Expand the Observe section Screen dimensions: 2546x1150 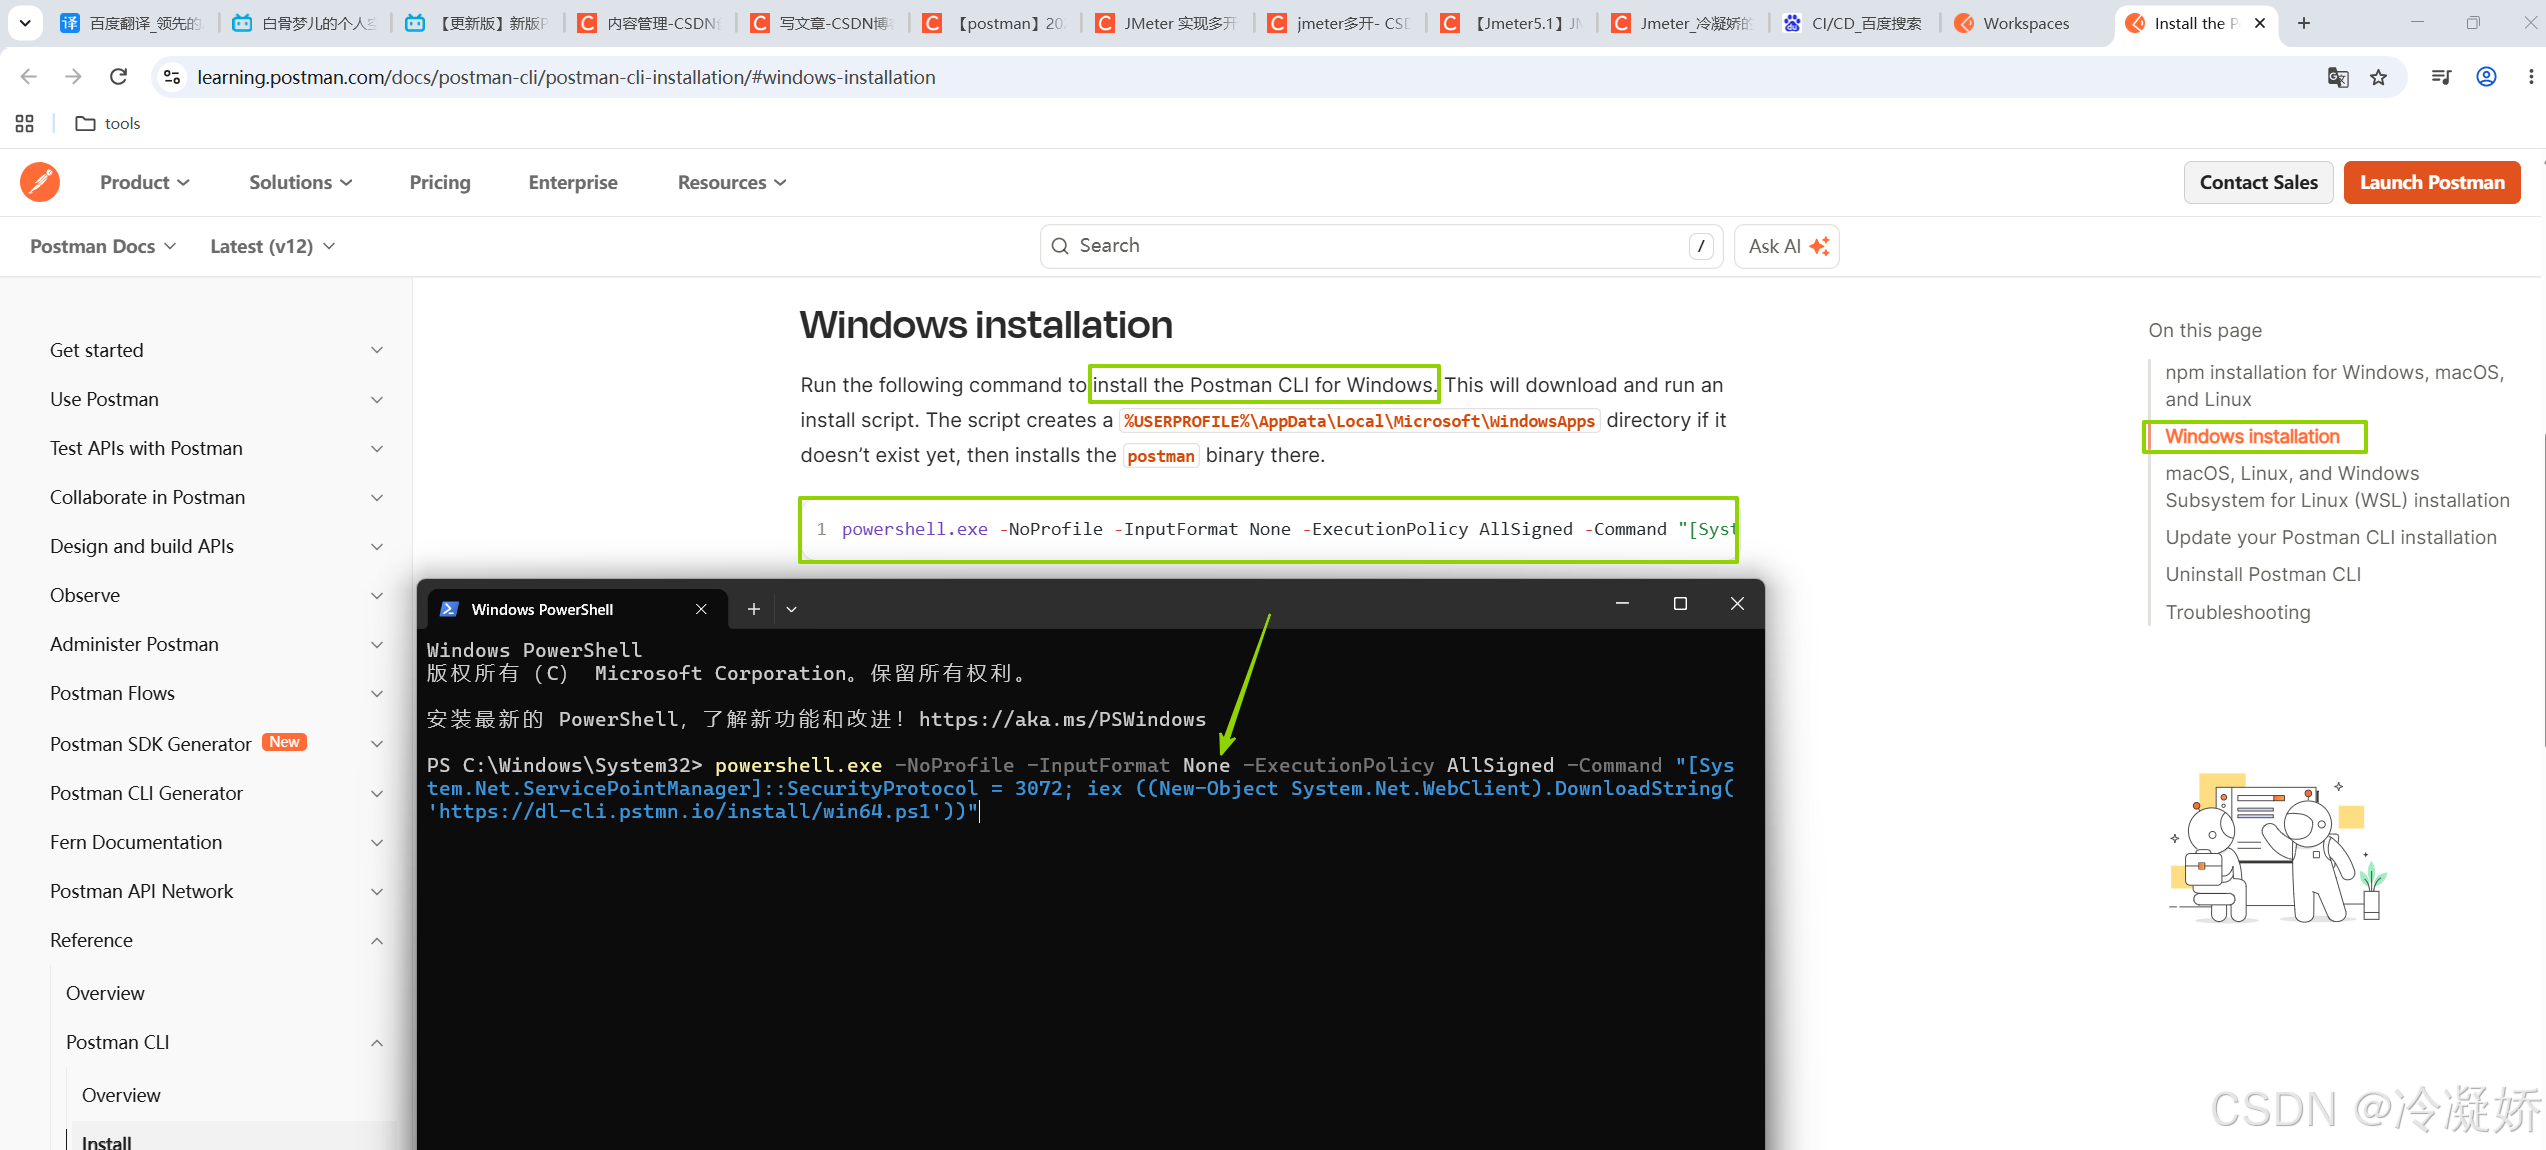coord(217,595)
